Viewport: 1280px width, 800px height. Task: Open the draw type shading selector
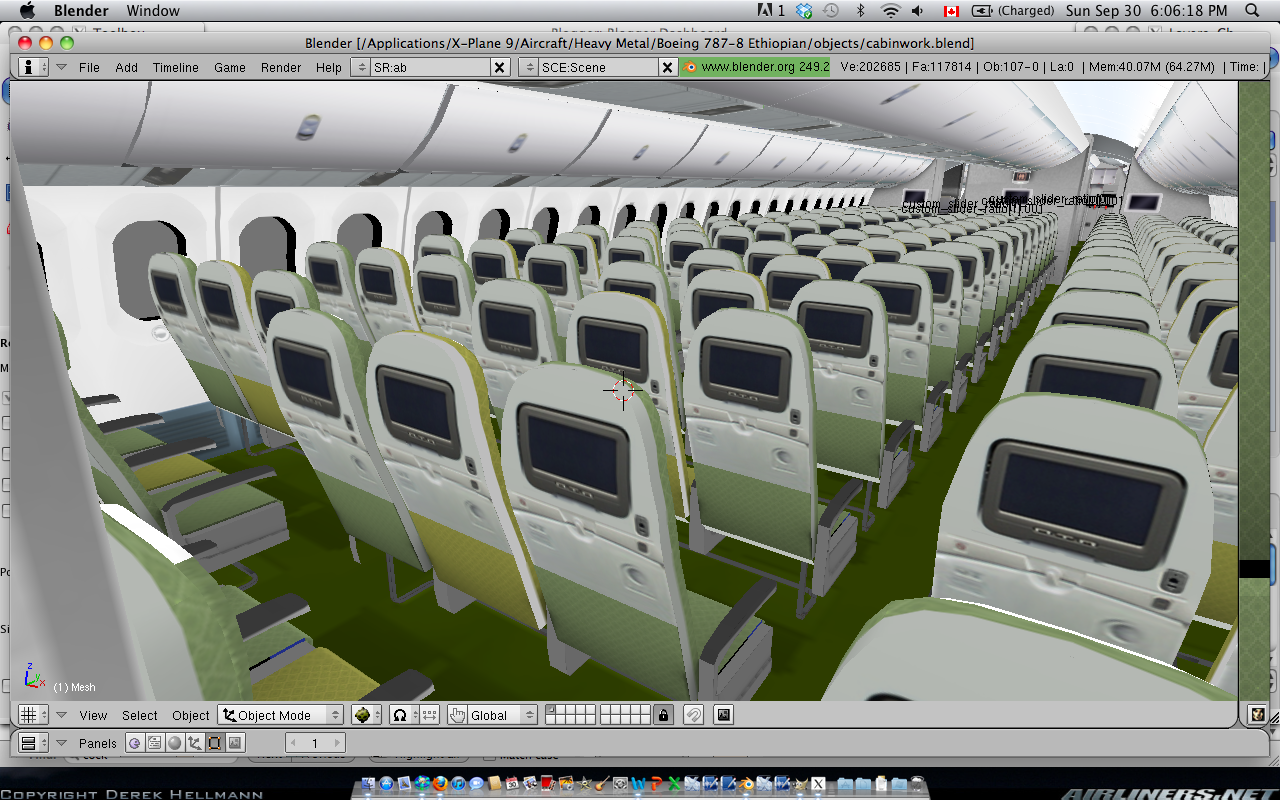tap(366, 715)
